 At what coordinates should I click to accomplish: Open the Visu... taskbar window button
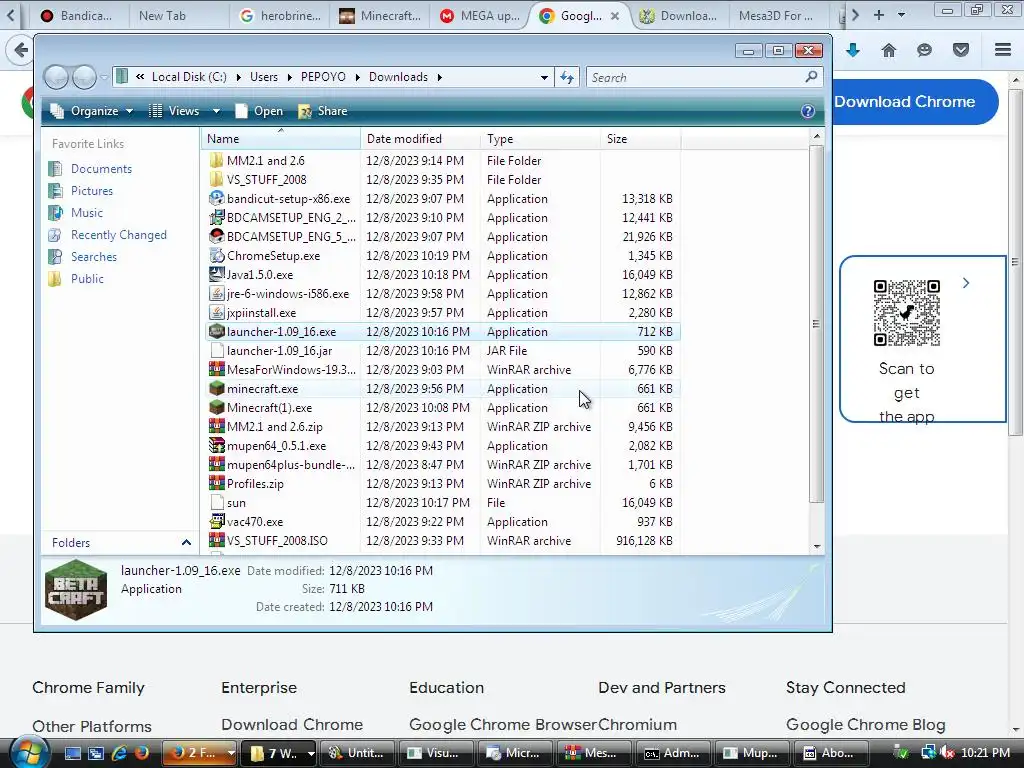click(x=434, y=753)
